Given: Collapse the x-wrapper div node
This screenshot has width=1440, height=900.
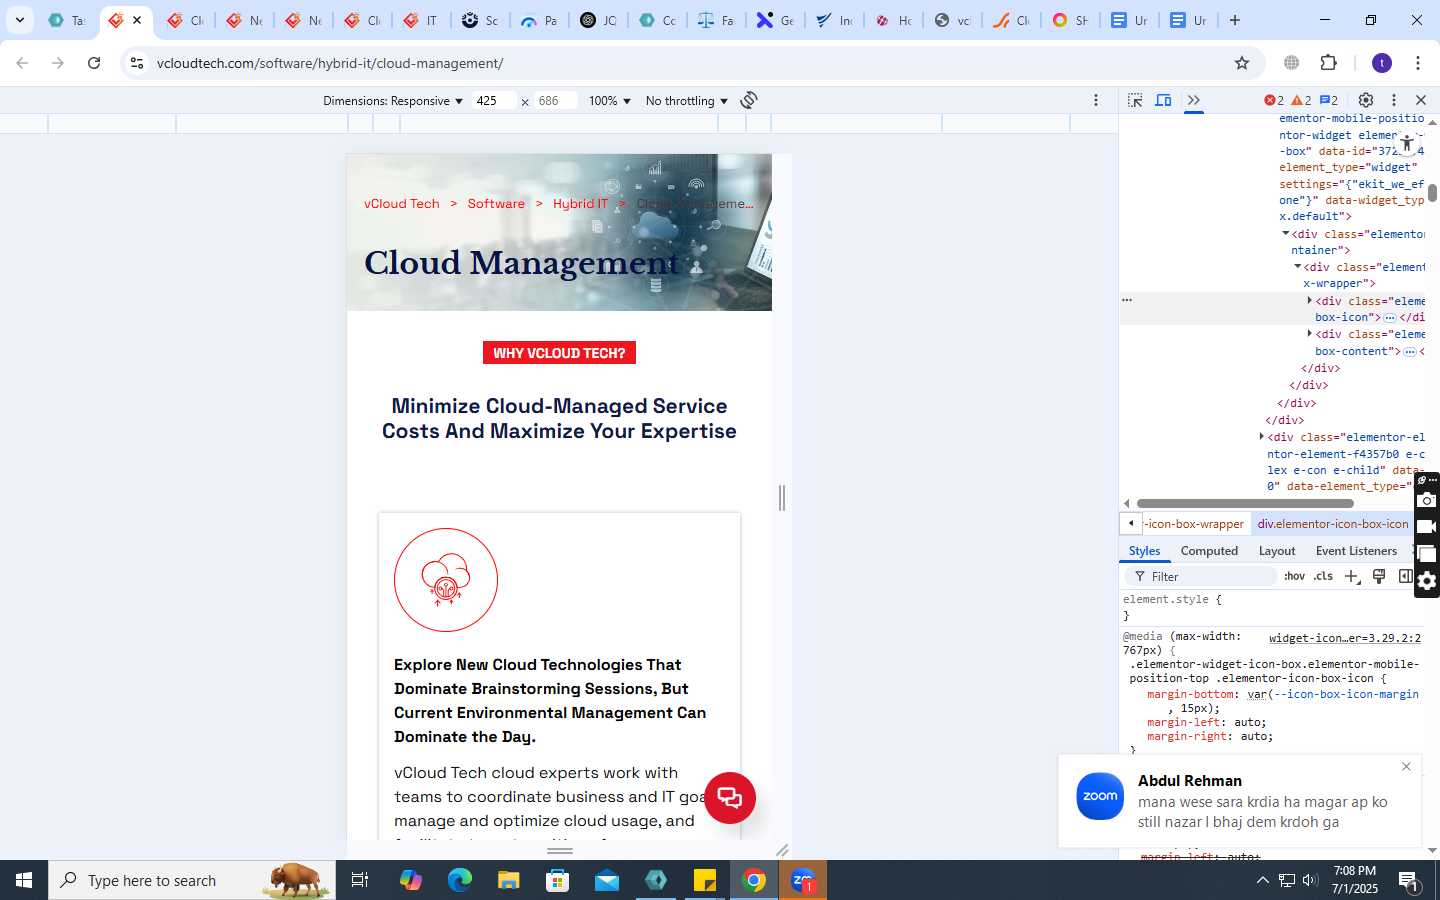Looking at the screenshot, I should (x=1297, y=266).
